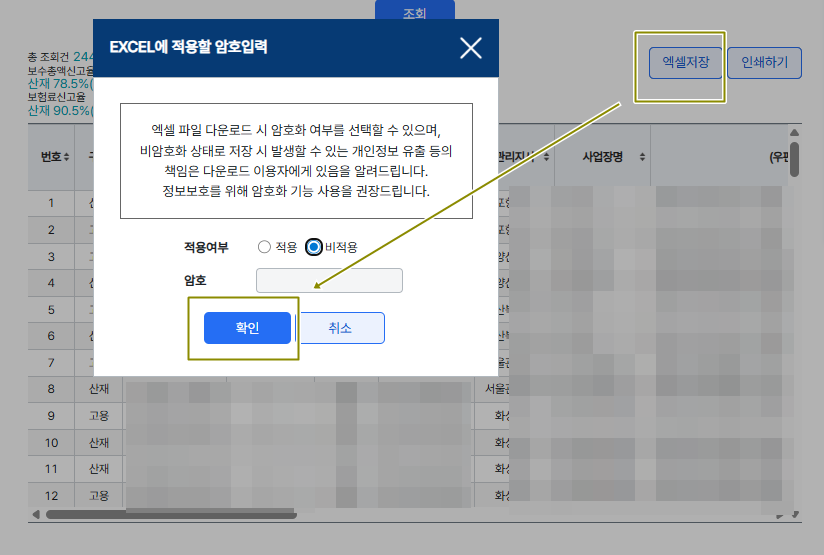824x555 pixels.
Task: Select row number 9 cell
Action: click(51, 416)
